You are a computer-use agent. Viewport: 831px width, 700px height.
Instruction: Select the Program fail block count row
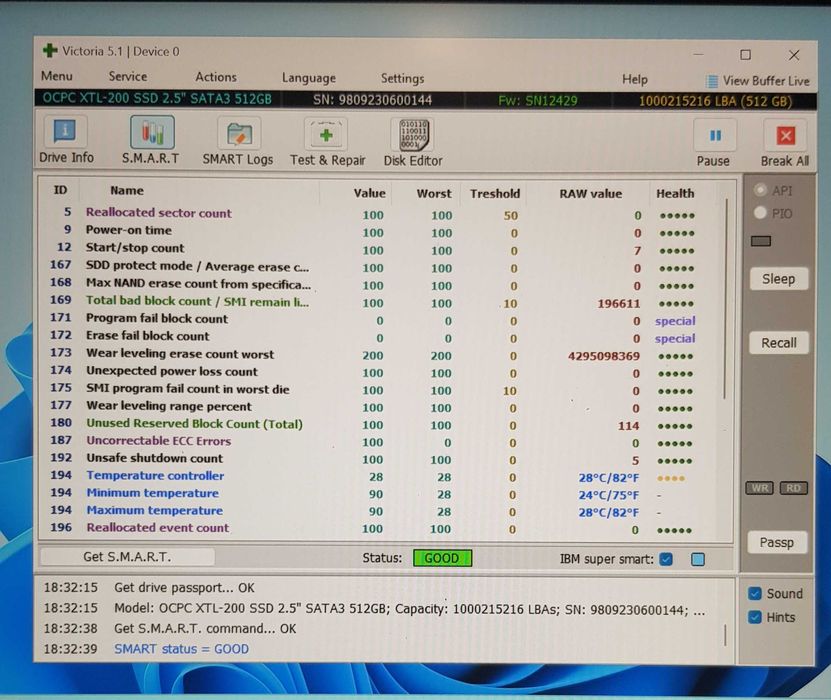point(379,320)
